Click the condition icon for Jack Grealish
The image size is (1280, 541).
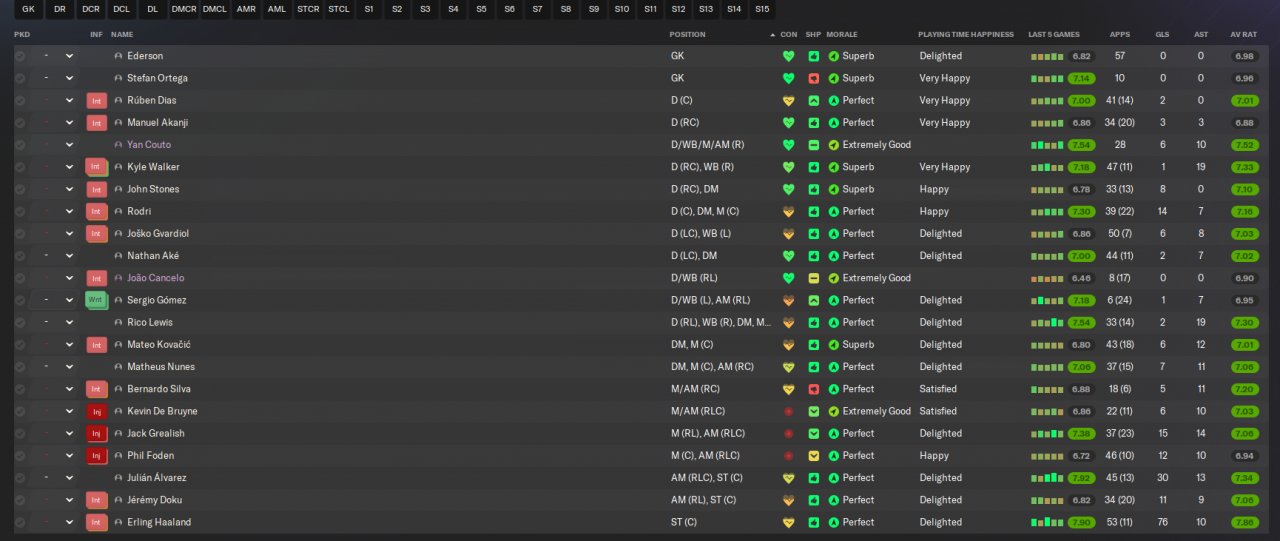tap(788, 433)
